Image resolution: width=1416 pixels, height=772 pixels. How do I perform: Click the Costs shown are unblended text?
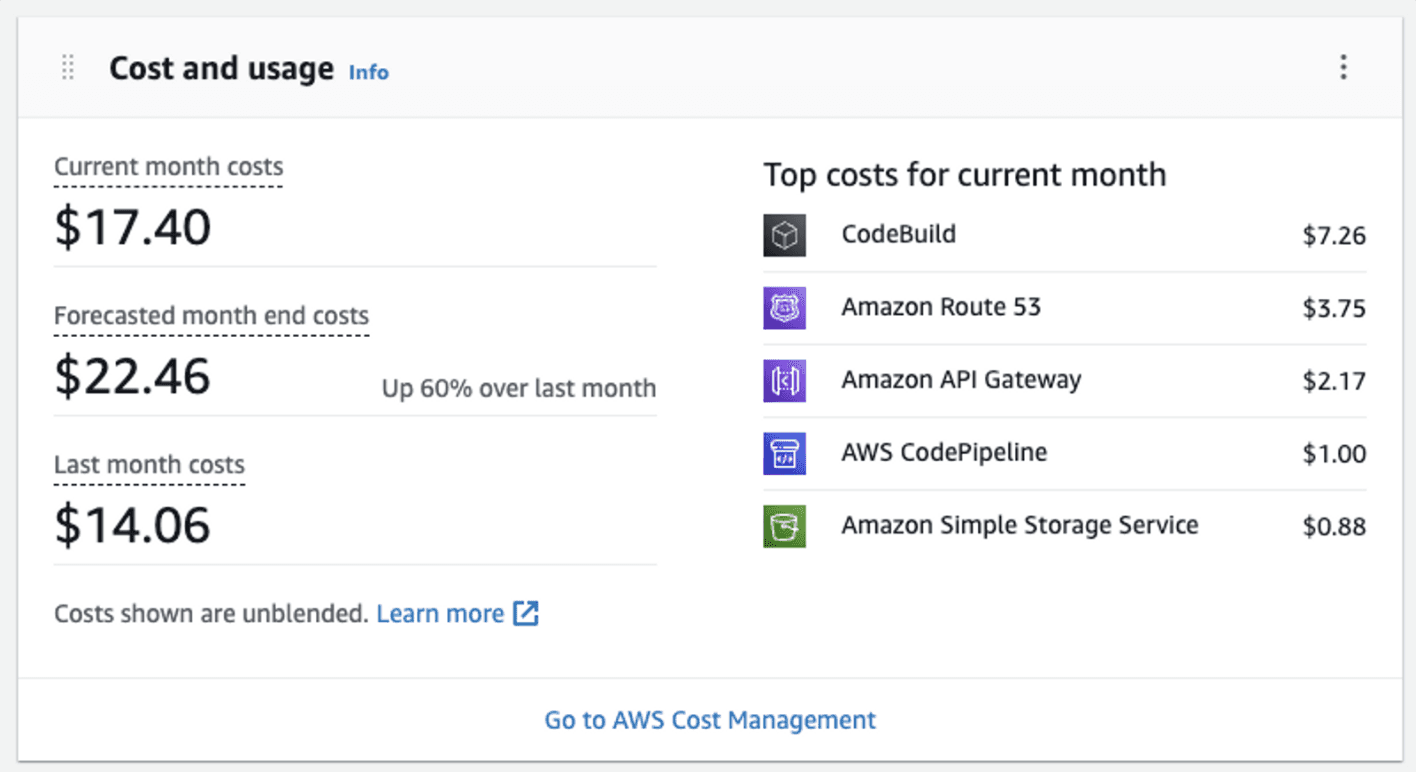(x=211, y=613)
